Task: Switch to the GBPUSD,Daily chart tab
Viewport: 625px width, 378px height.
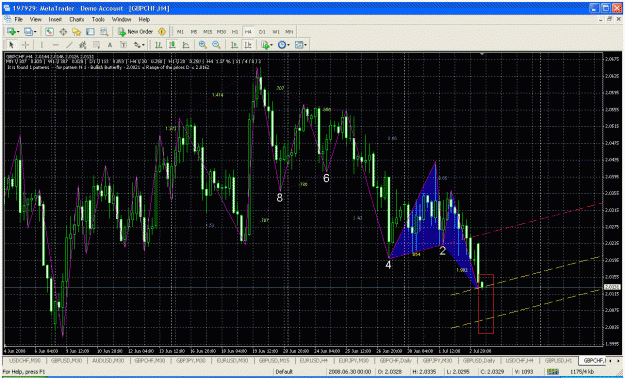Action: [x=478, y=360]
